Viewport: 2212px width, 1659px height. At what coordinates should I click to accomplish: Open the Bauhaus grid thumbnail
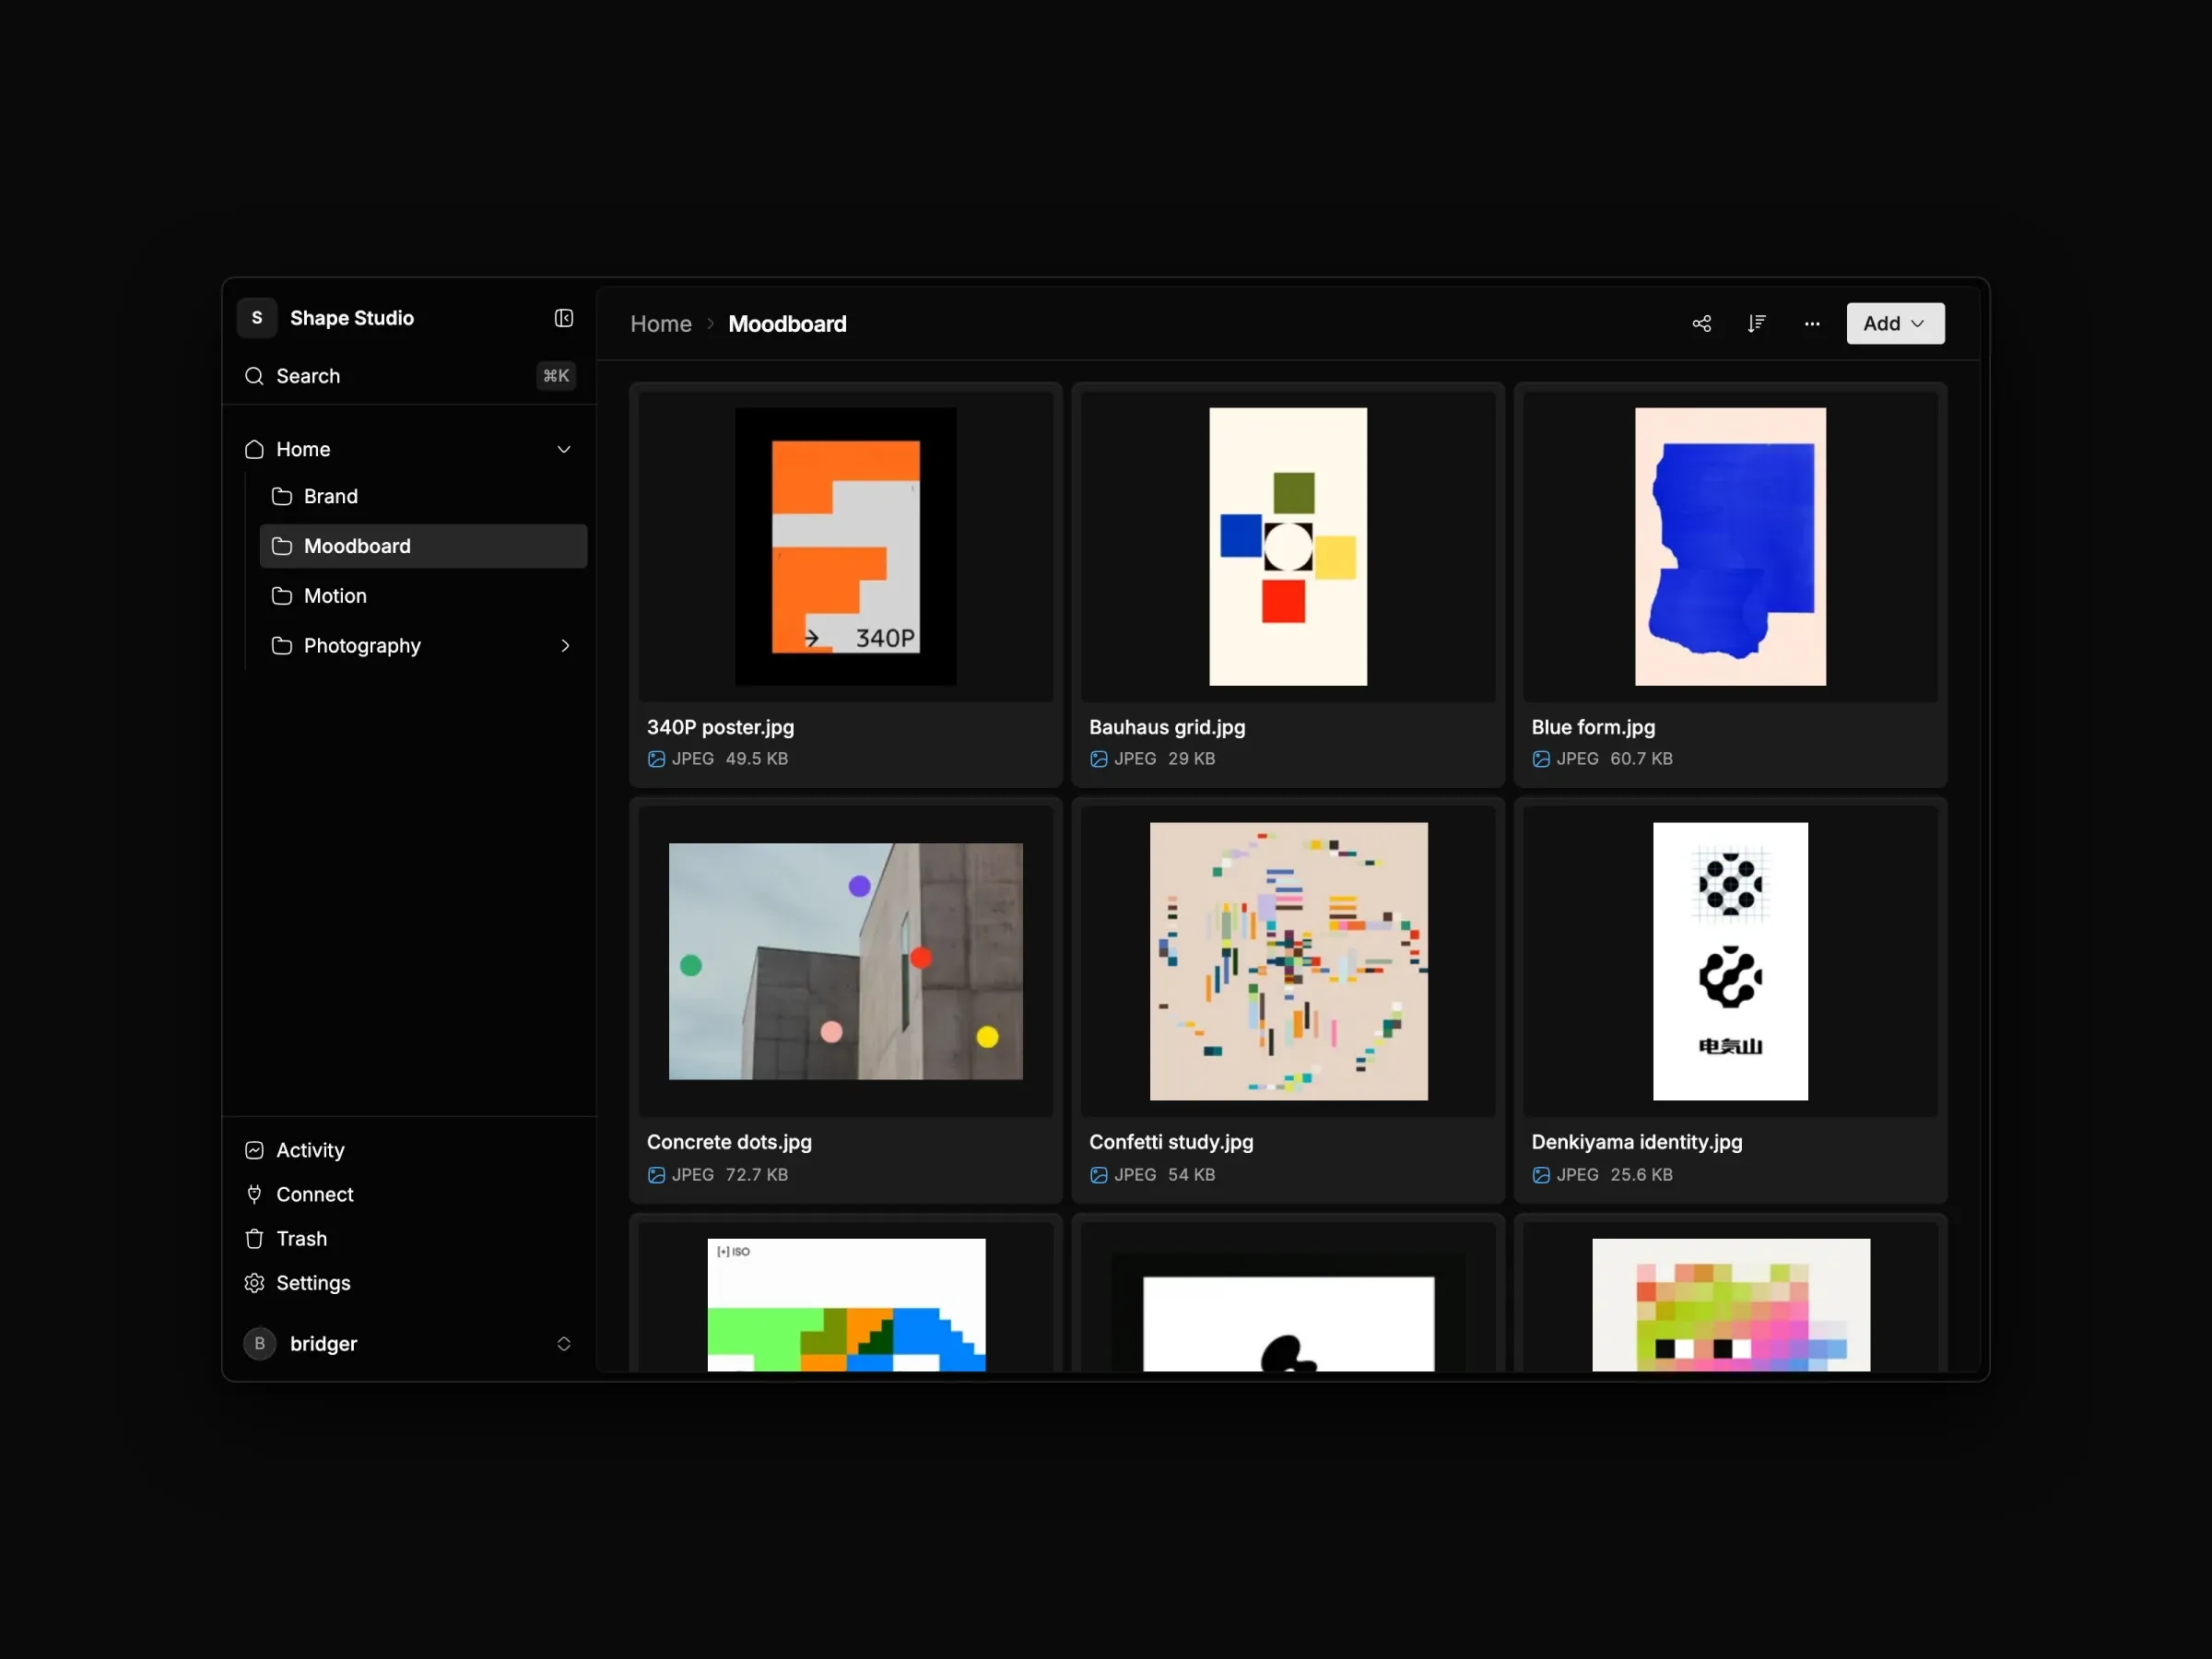(x=1288, y=546)
